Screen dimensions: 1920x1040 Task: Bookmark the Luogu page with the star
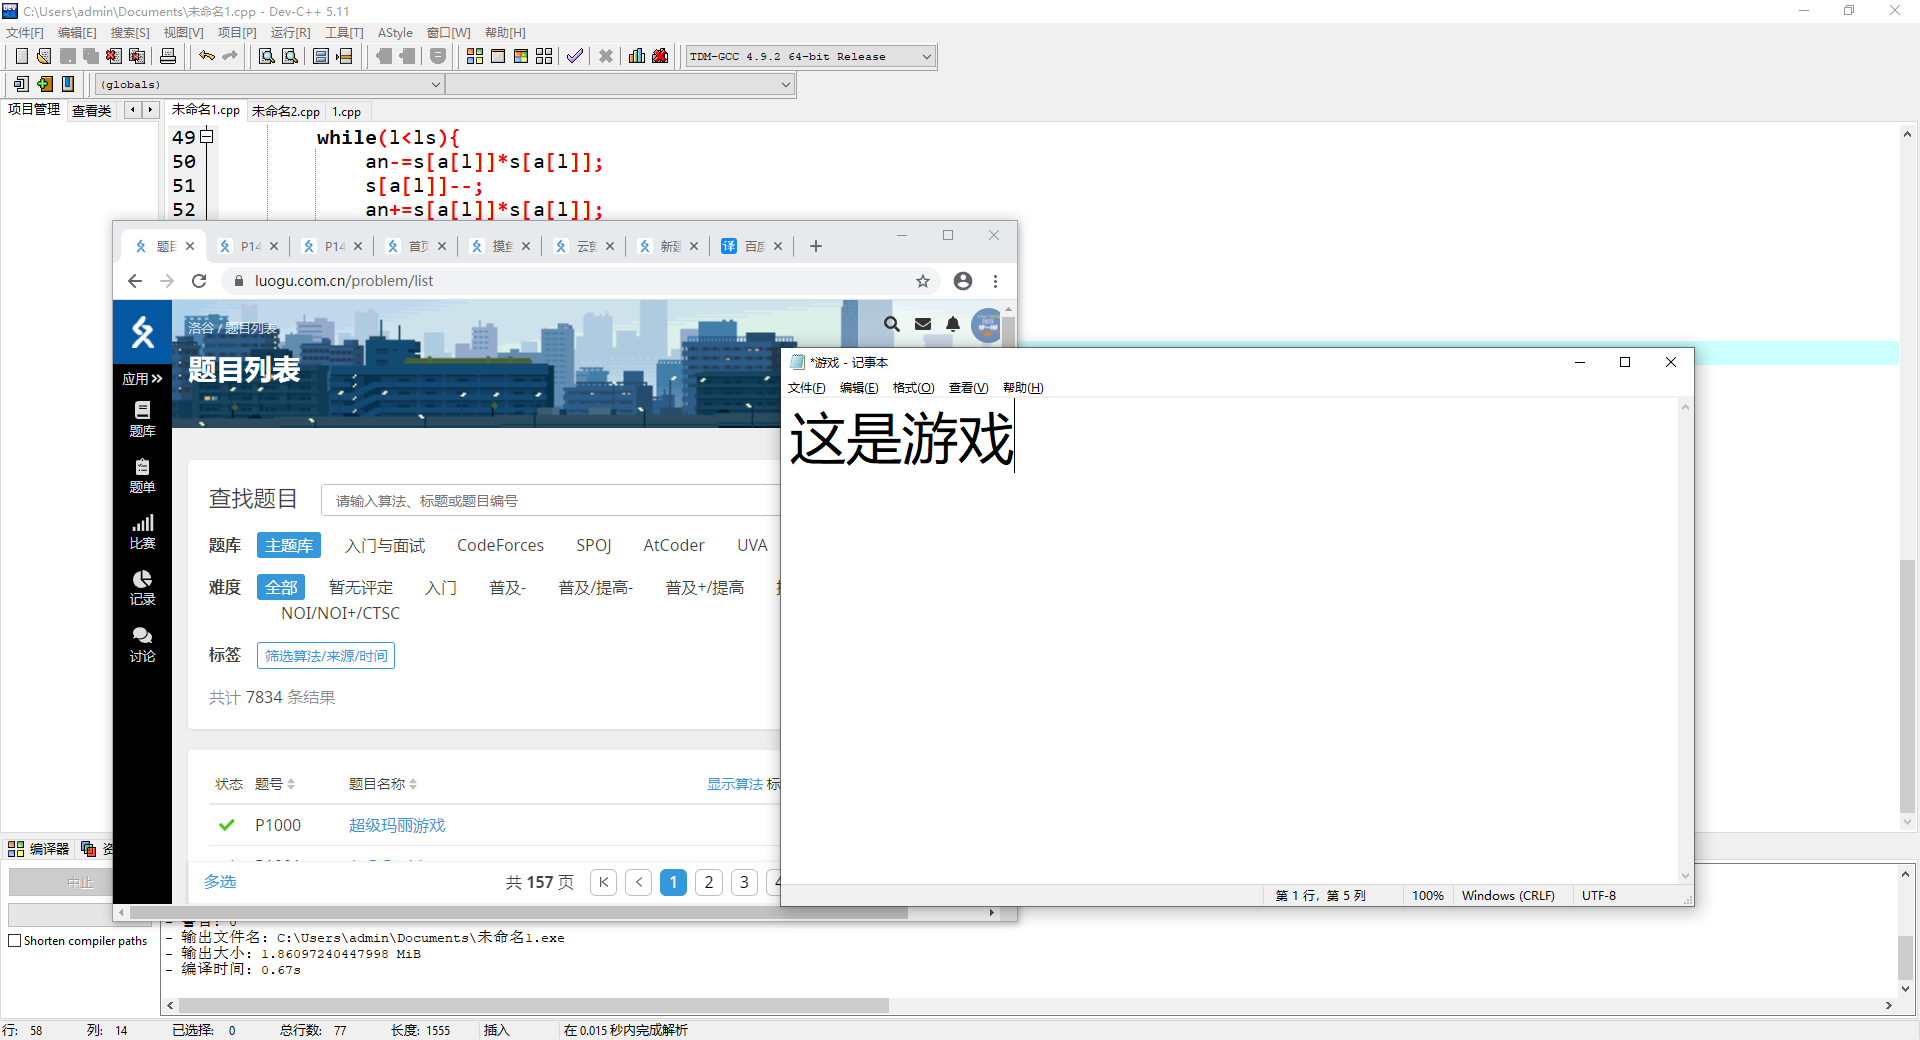click(x=923, y=281)
